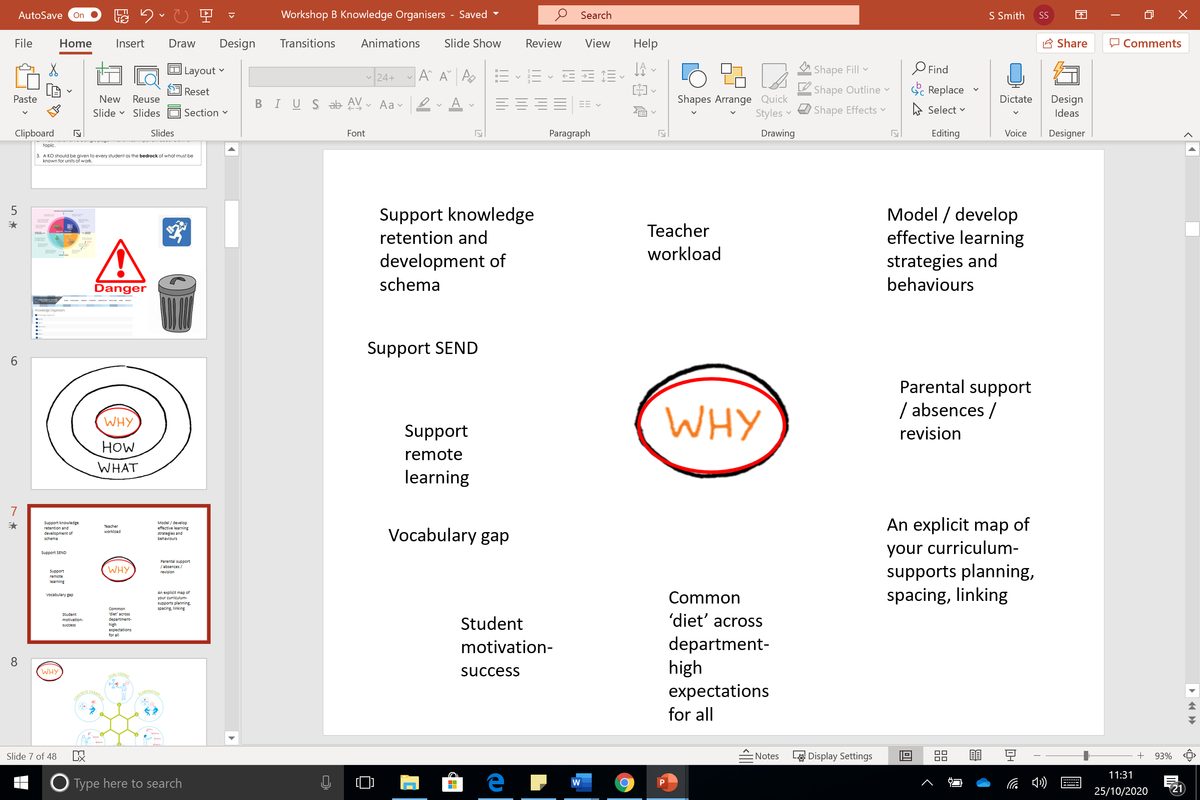Click the Cut scissors icon
Image resolution: width=1200 pixels, height=800 pixels.
[54, 70]
